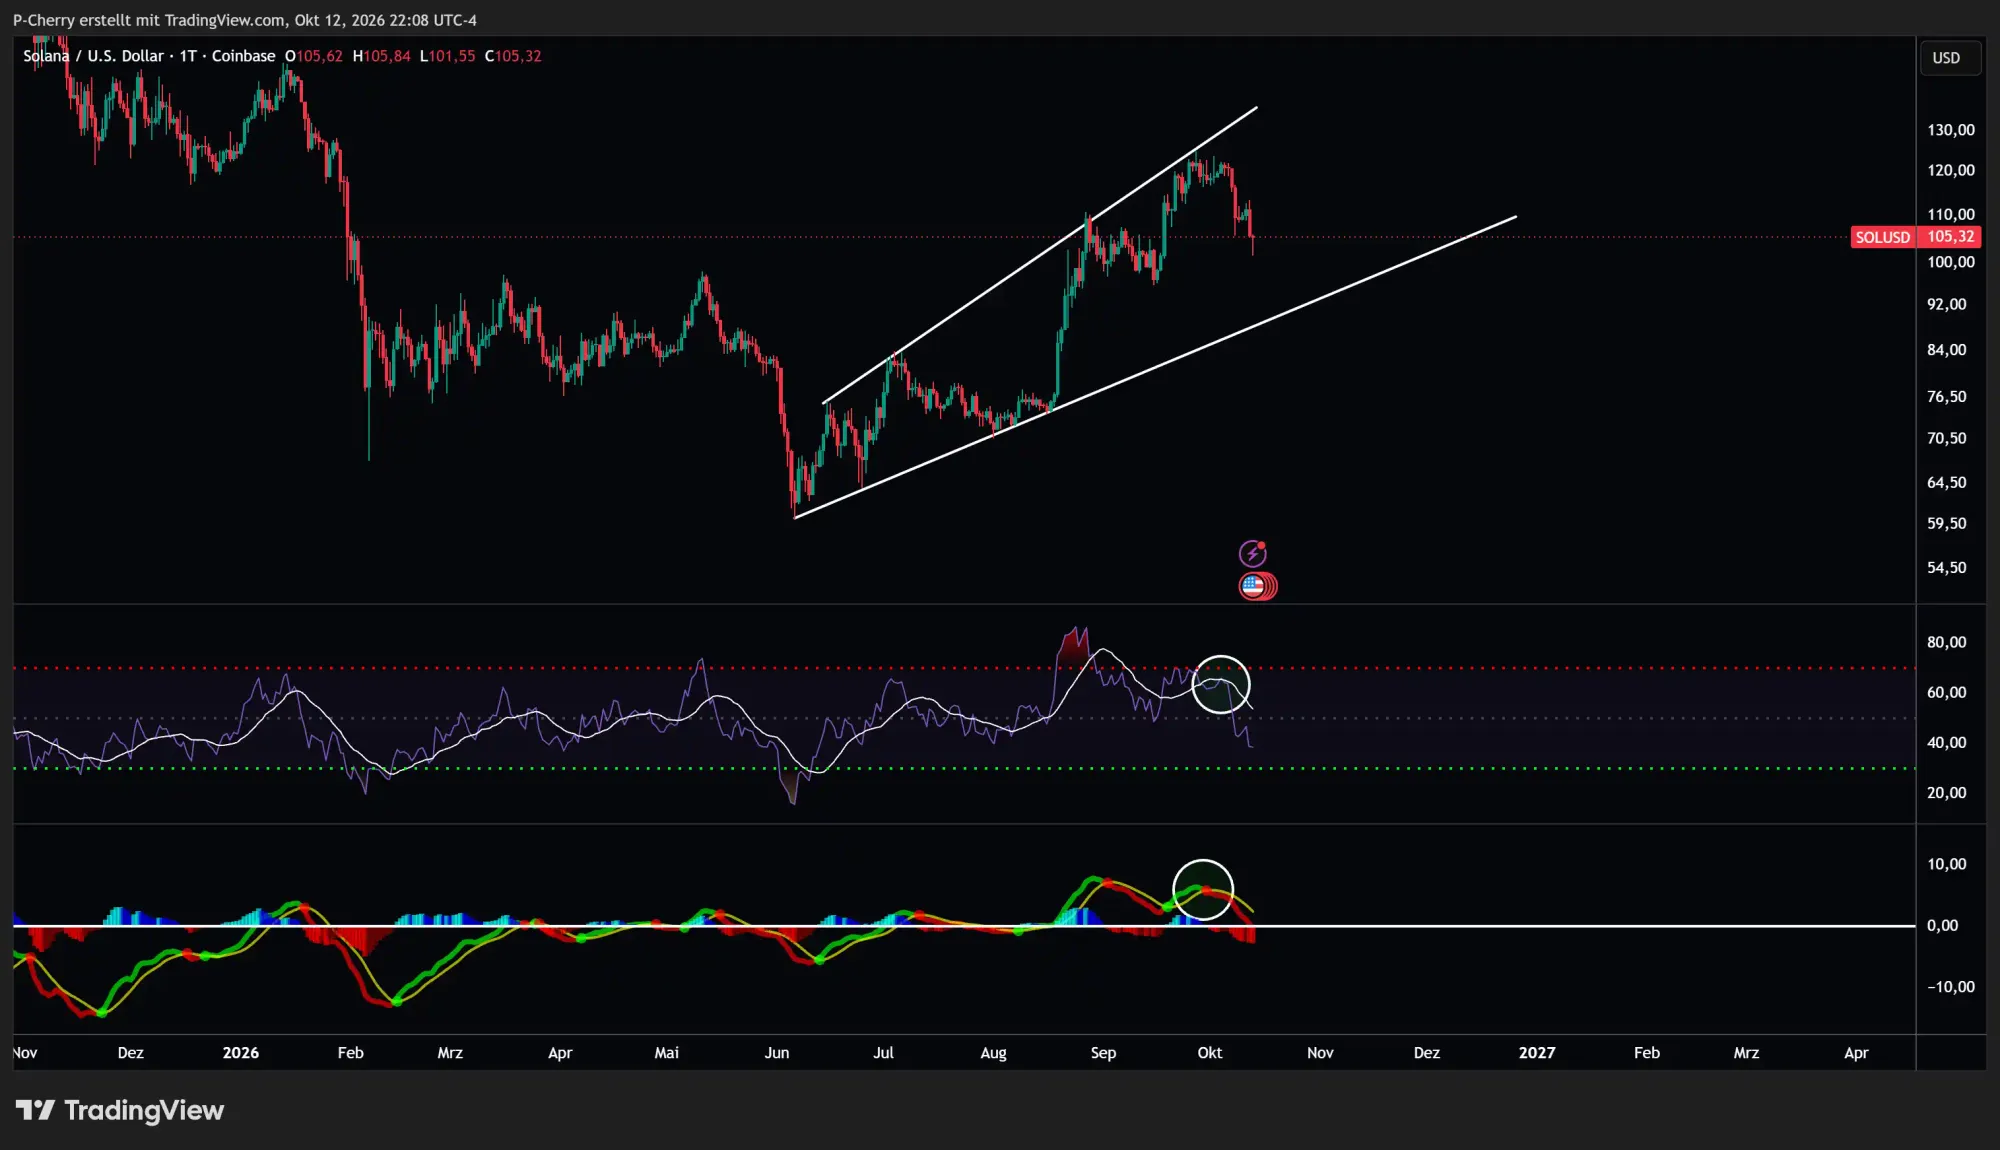Image resolution: width=2000 pixels, height=1150 pixels.
Task: Click the green dotted RSI oversold line
Action: (964, 768)
